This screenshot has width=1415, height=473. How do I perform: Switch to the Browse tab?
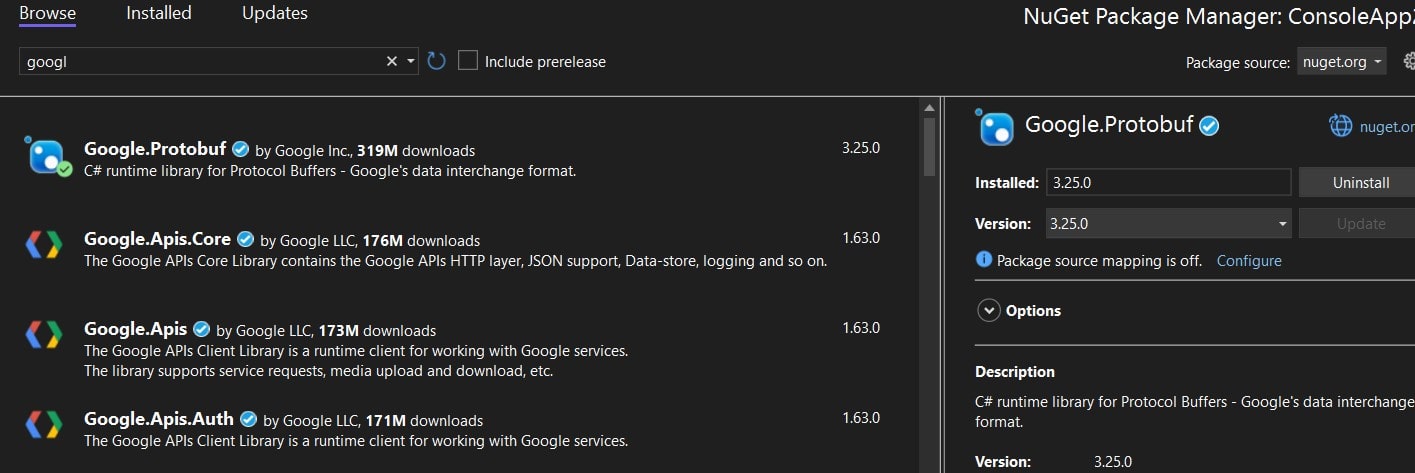click(47, 14)
